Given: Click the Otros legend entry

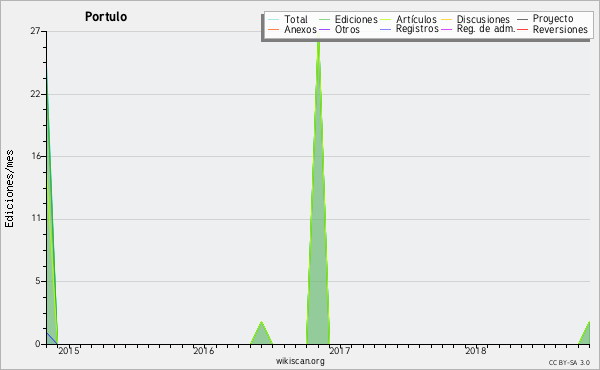Looking at the screenshot, I should (x=339, y=29).
